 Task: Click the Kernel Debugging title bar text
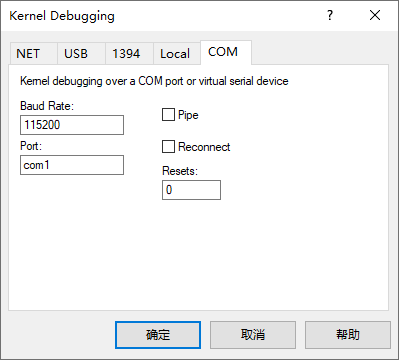coord(62,16)
